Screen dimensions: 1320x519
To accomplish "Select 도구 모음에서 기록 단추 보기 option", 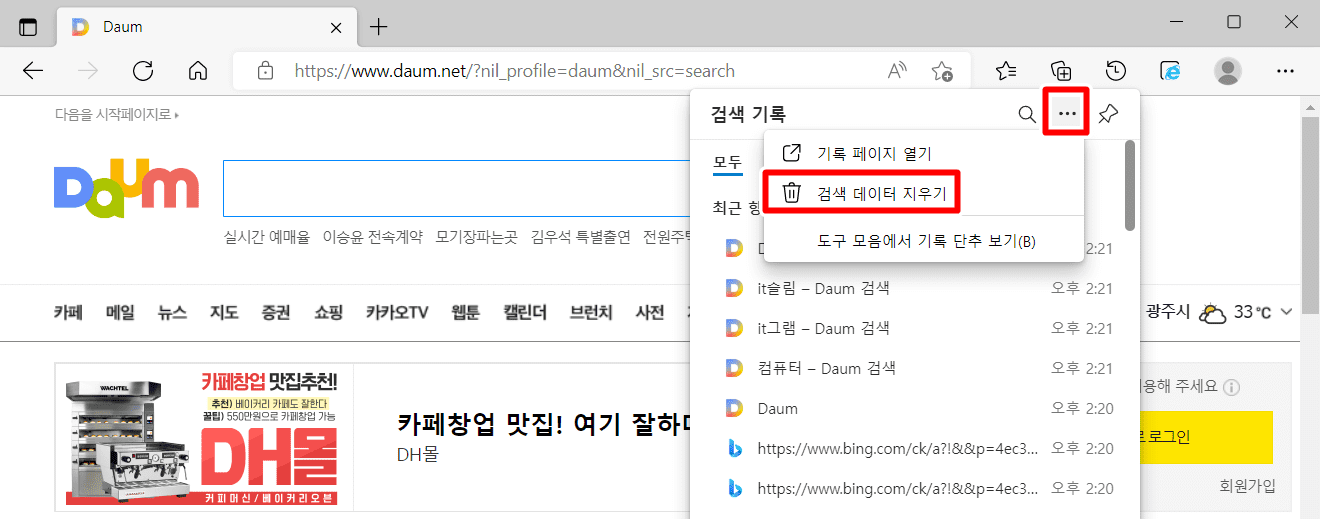I will [x=924, y=241].
